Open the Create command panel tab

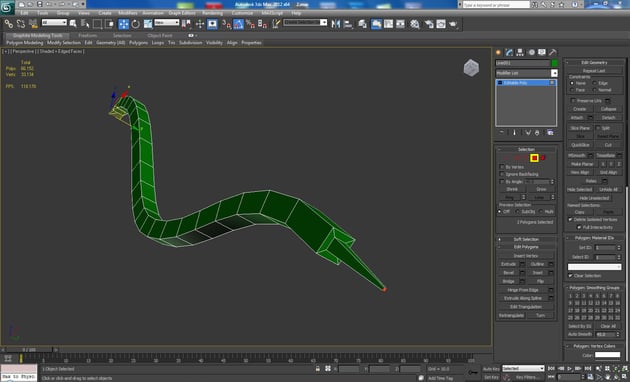499,52
